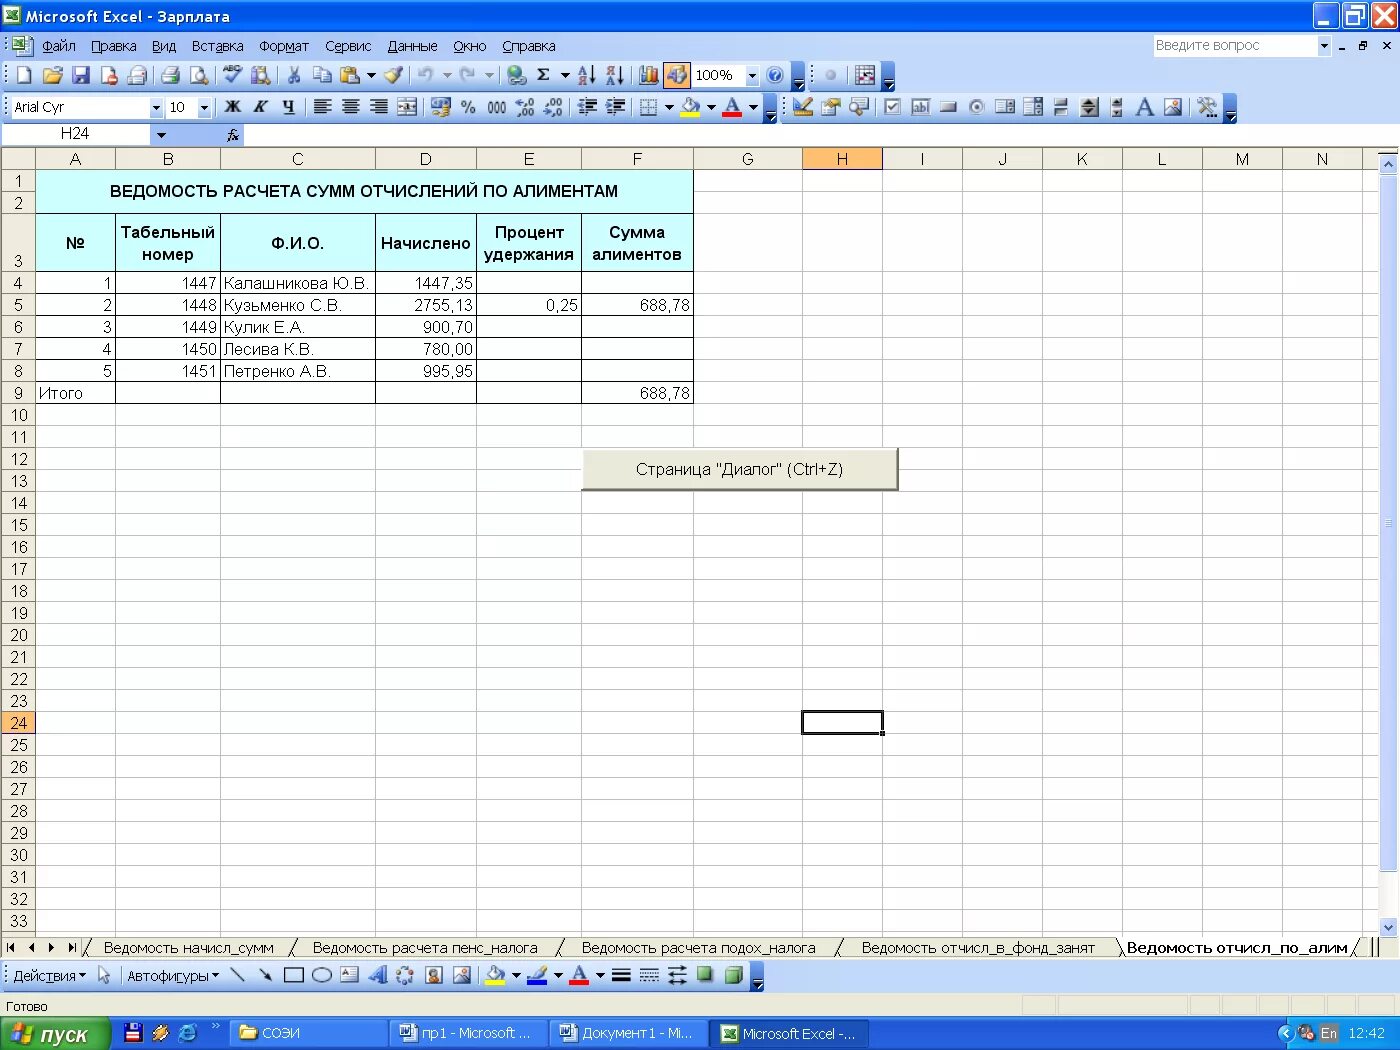Activate the Format Painter brush

point(394,75)
